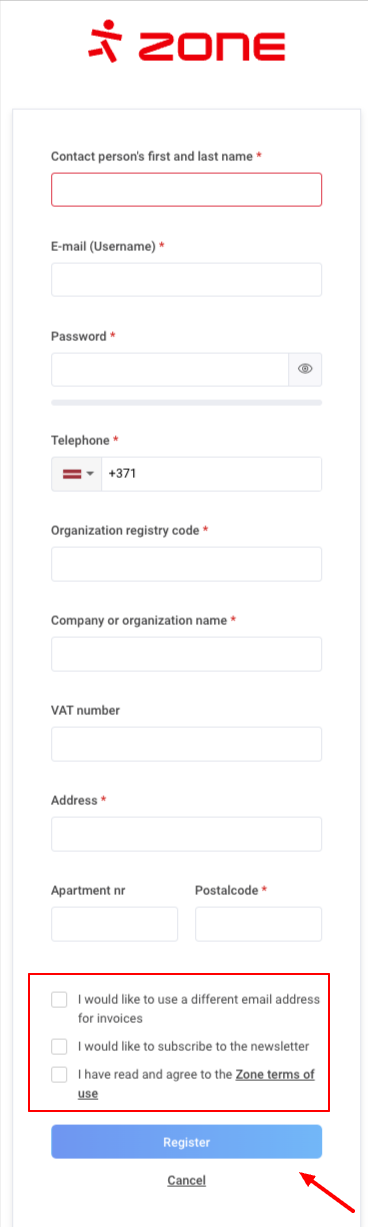Select the Organization registry code field
Screen dimensions: 368x1227
point(187,564)
